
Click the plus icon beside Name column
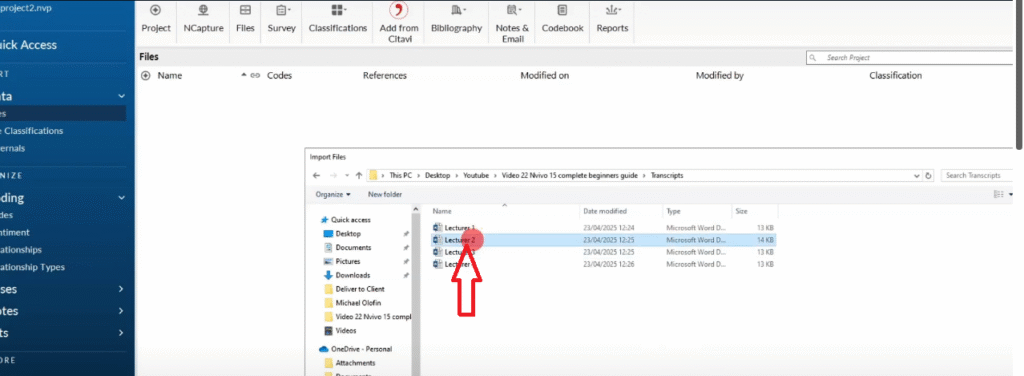click(146, 76)
